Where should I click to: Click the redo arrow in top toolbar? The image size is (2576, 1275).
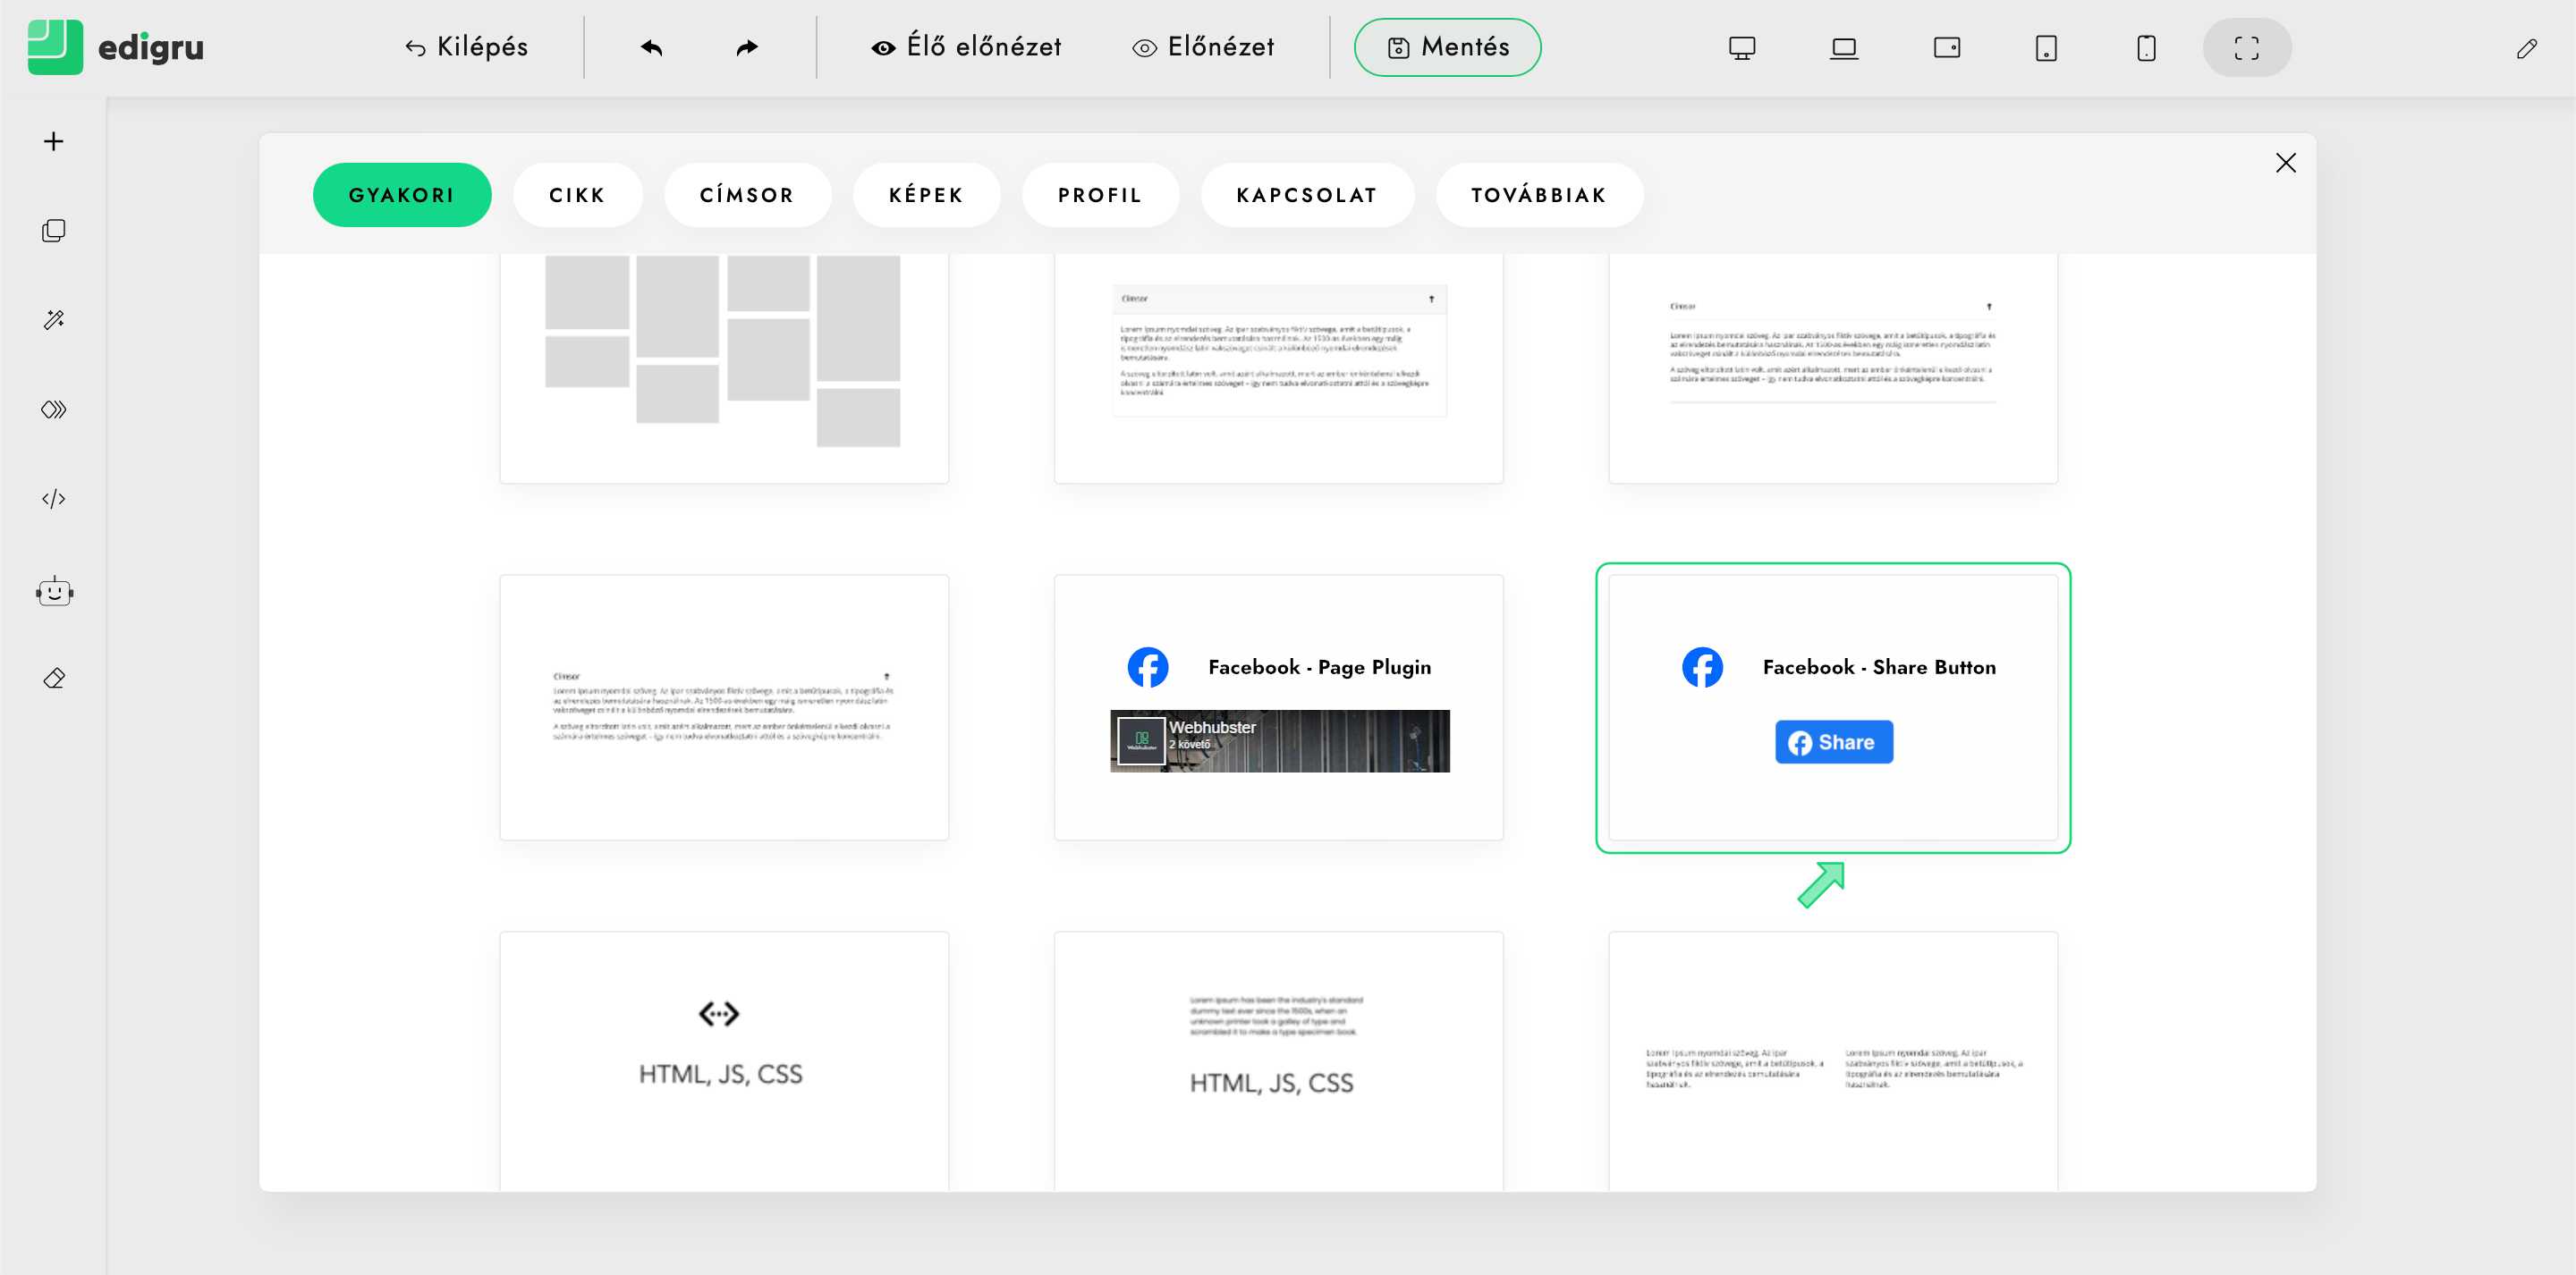[x=747, y=47]
